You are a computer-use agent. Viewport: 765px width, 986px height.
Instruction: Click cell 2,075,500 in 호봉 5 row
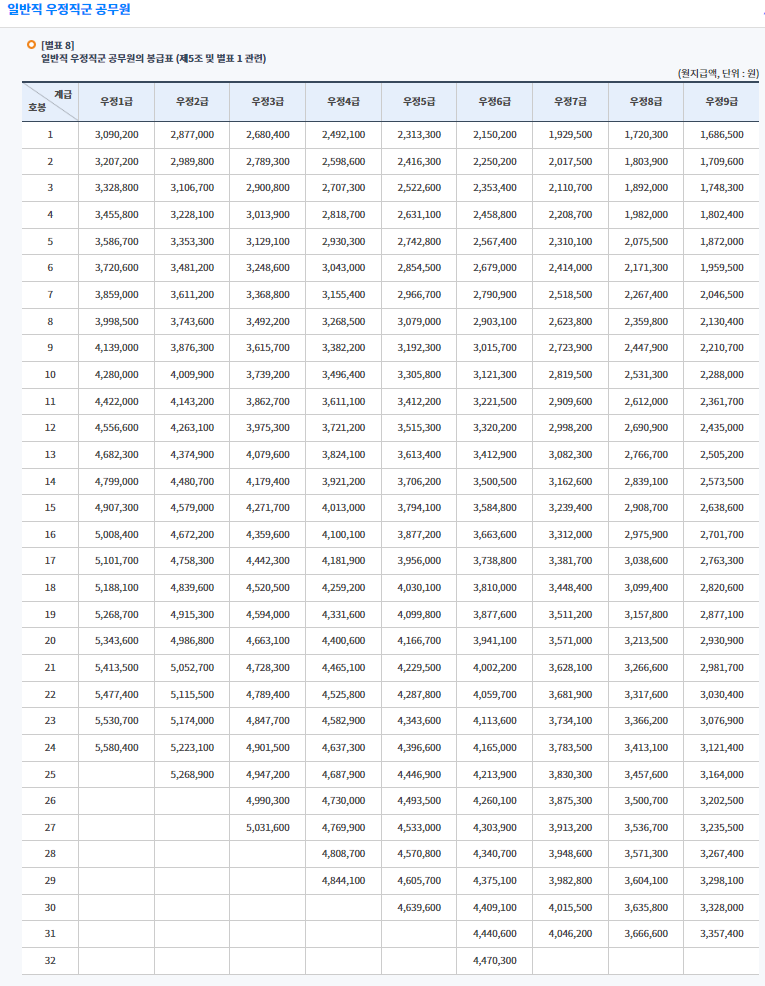tap(646, 241)
